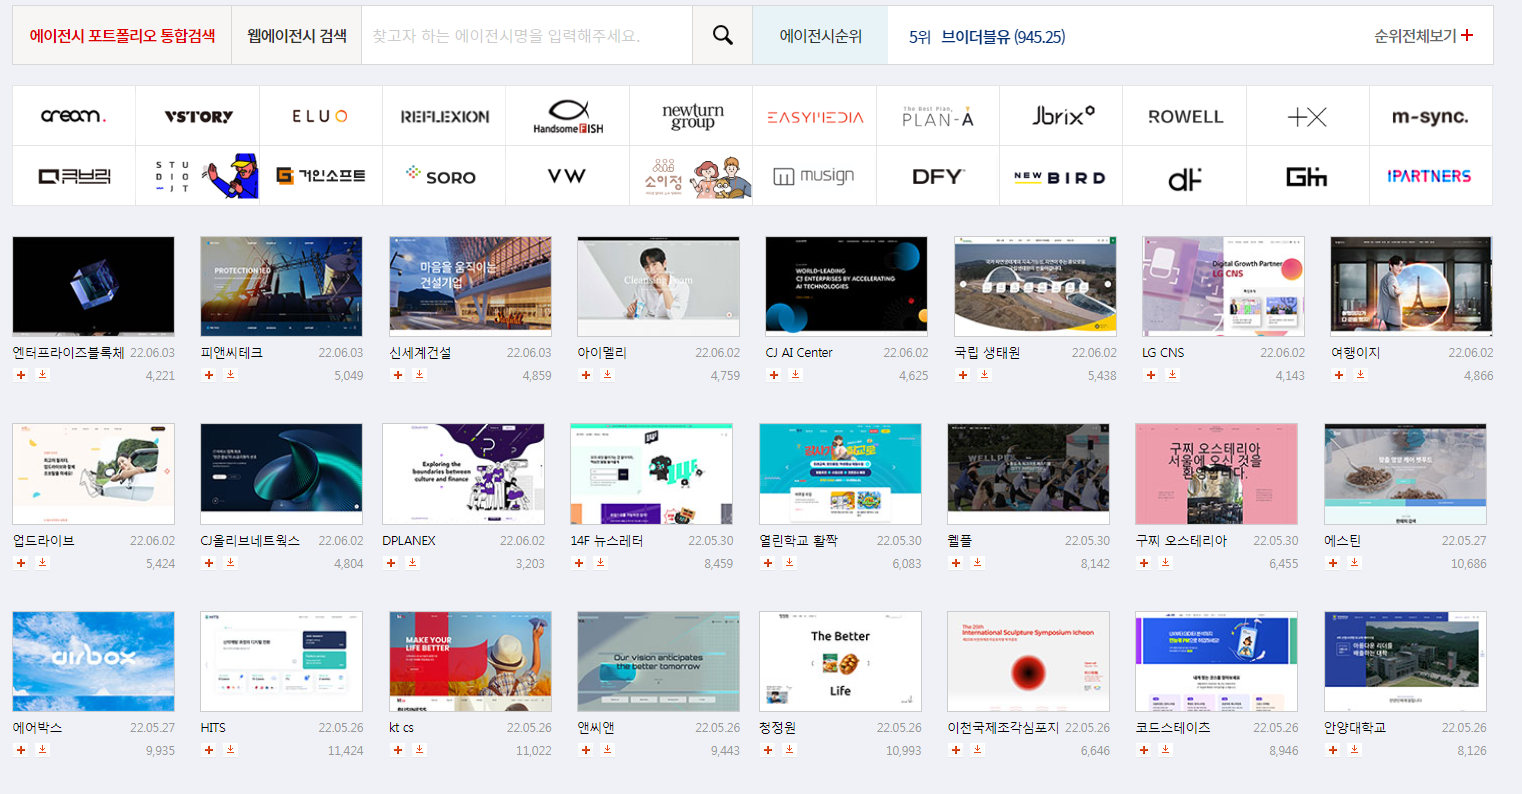This screenshot has height=794, width=1522.
Task: Switch to the 웹에이전시 검색 tab
Action: [297, 36]
